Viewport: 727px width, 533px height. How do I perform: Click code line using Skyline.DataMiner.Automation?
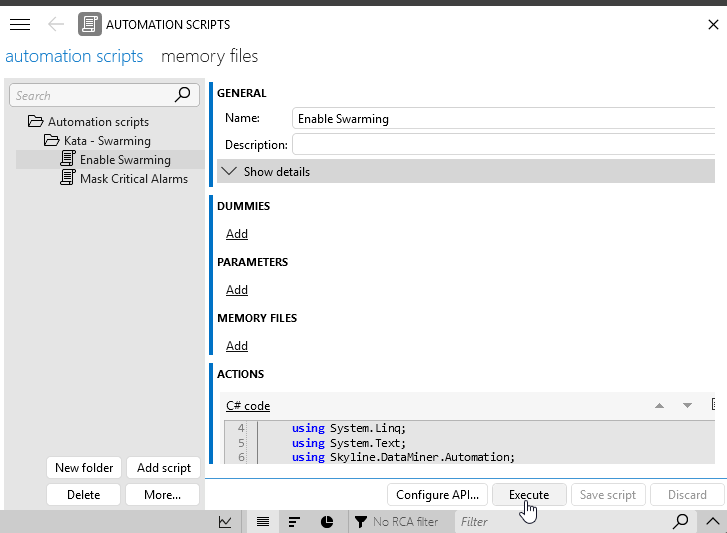point(403,457)
